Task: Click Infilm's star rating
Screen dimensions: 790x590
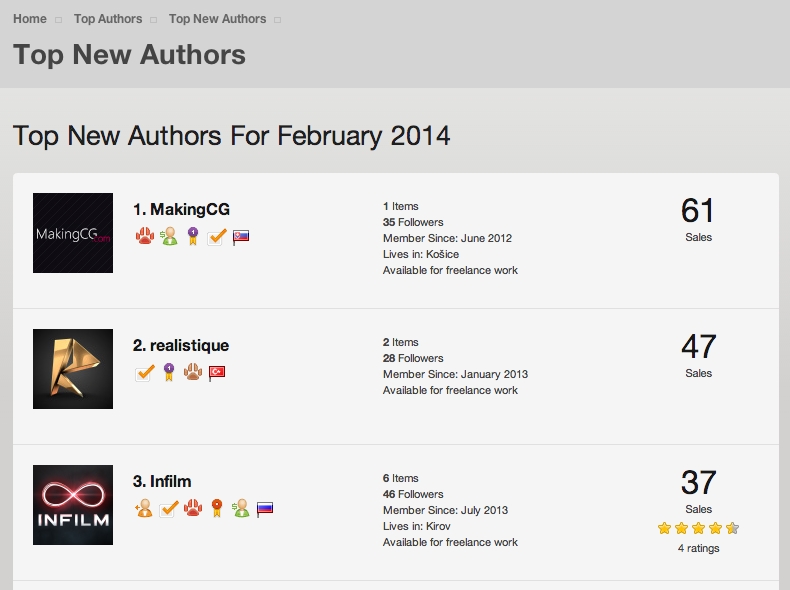Action: [x=698, y=528]
